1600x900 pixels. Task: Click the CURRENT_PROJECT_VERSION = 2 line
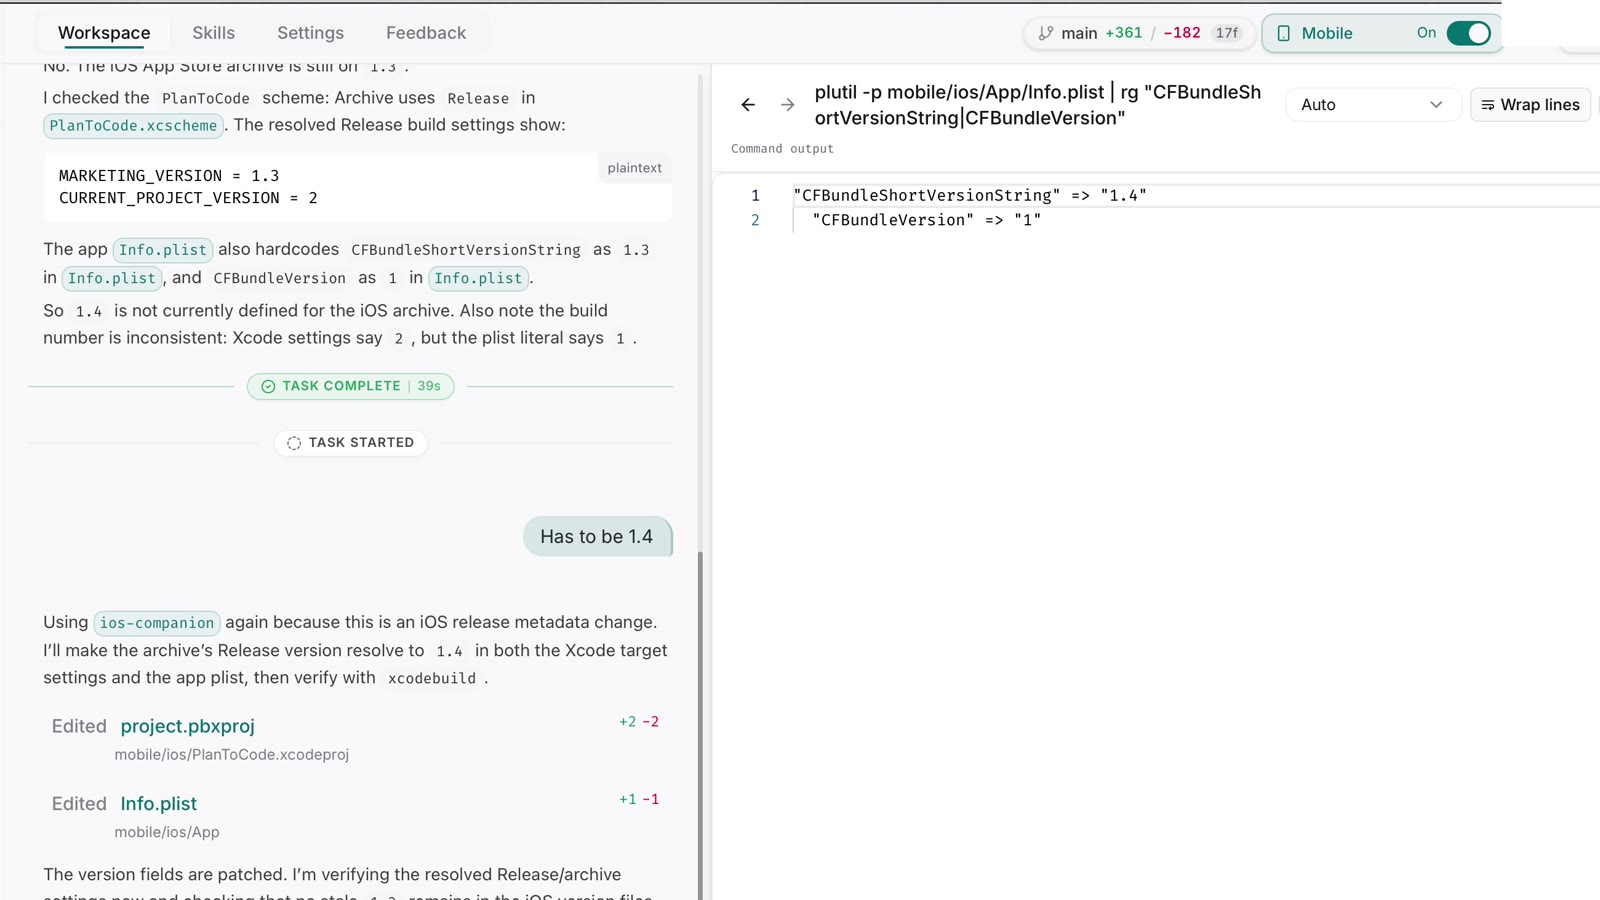(x=188, y=198)
